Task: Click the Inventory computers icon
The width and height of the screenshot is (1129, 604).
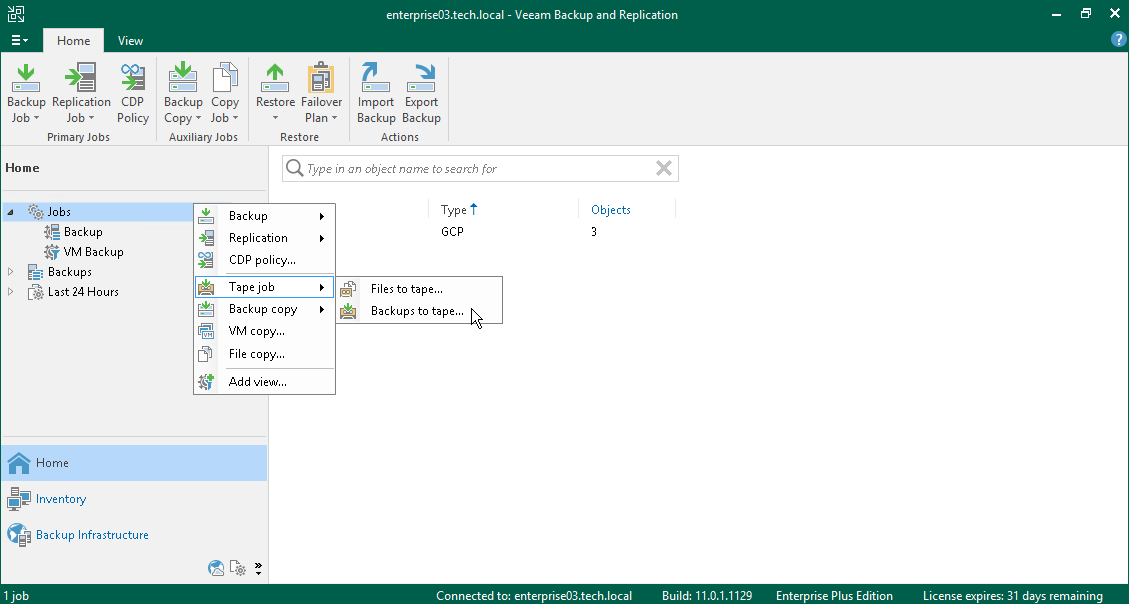Action: pyautogui.click(x=19, y=499)
